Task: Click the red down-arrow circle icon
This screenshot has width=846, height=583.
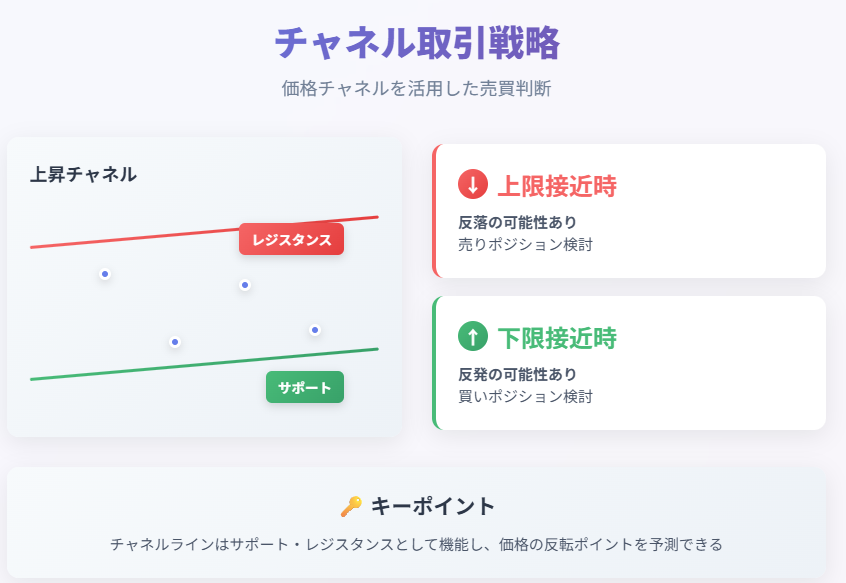Action: pyautogui.click(x=473, y=184)
